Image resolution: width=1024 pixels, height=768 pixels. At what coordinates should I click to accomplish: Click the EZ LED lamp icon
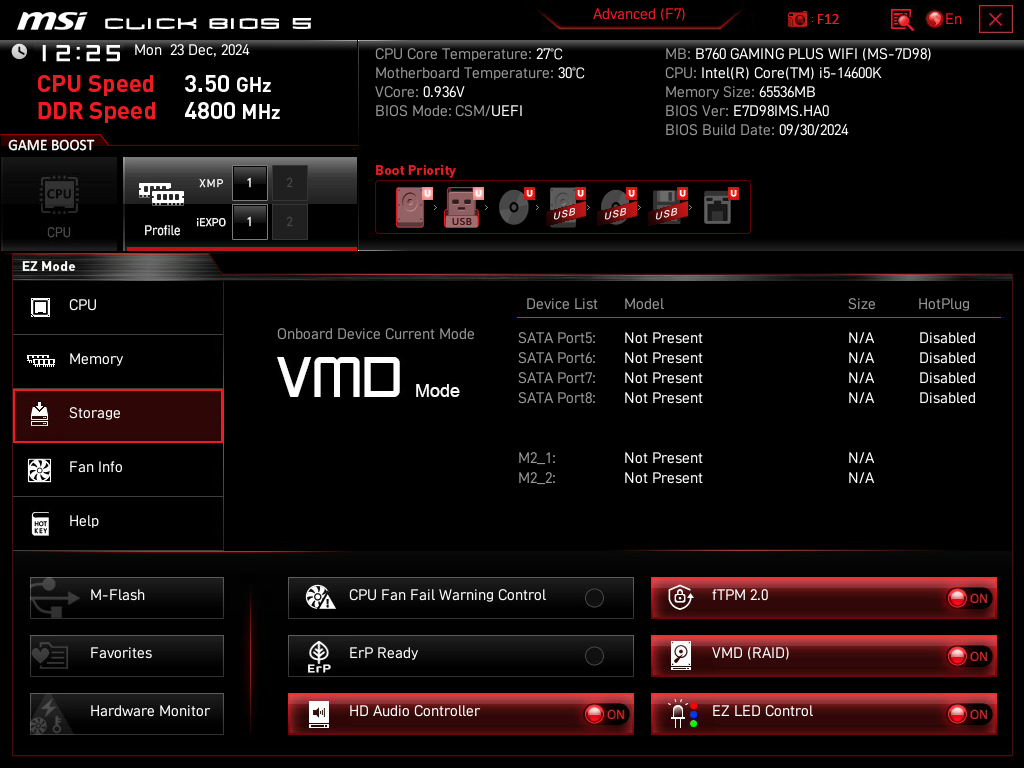pyautogui.click(x=682, y=714)
